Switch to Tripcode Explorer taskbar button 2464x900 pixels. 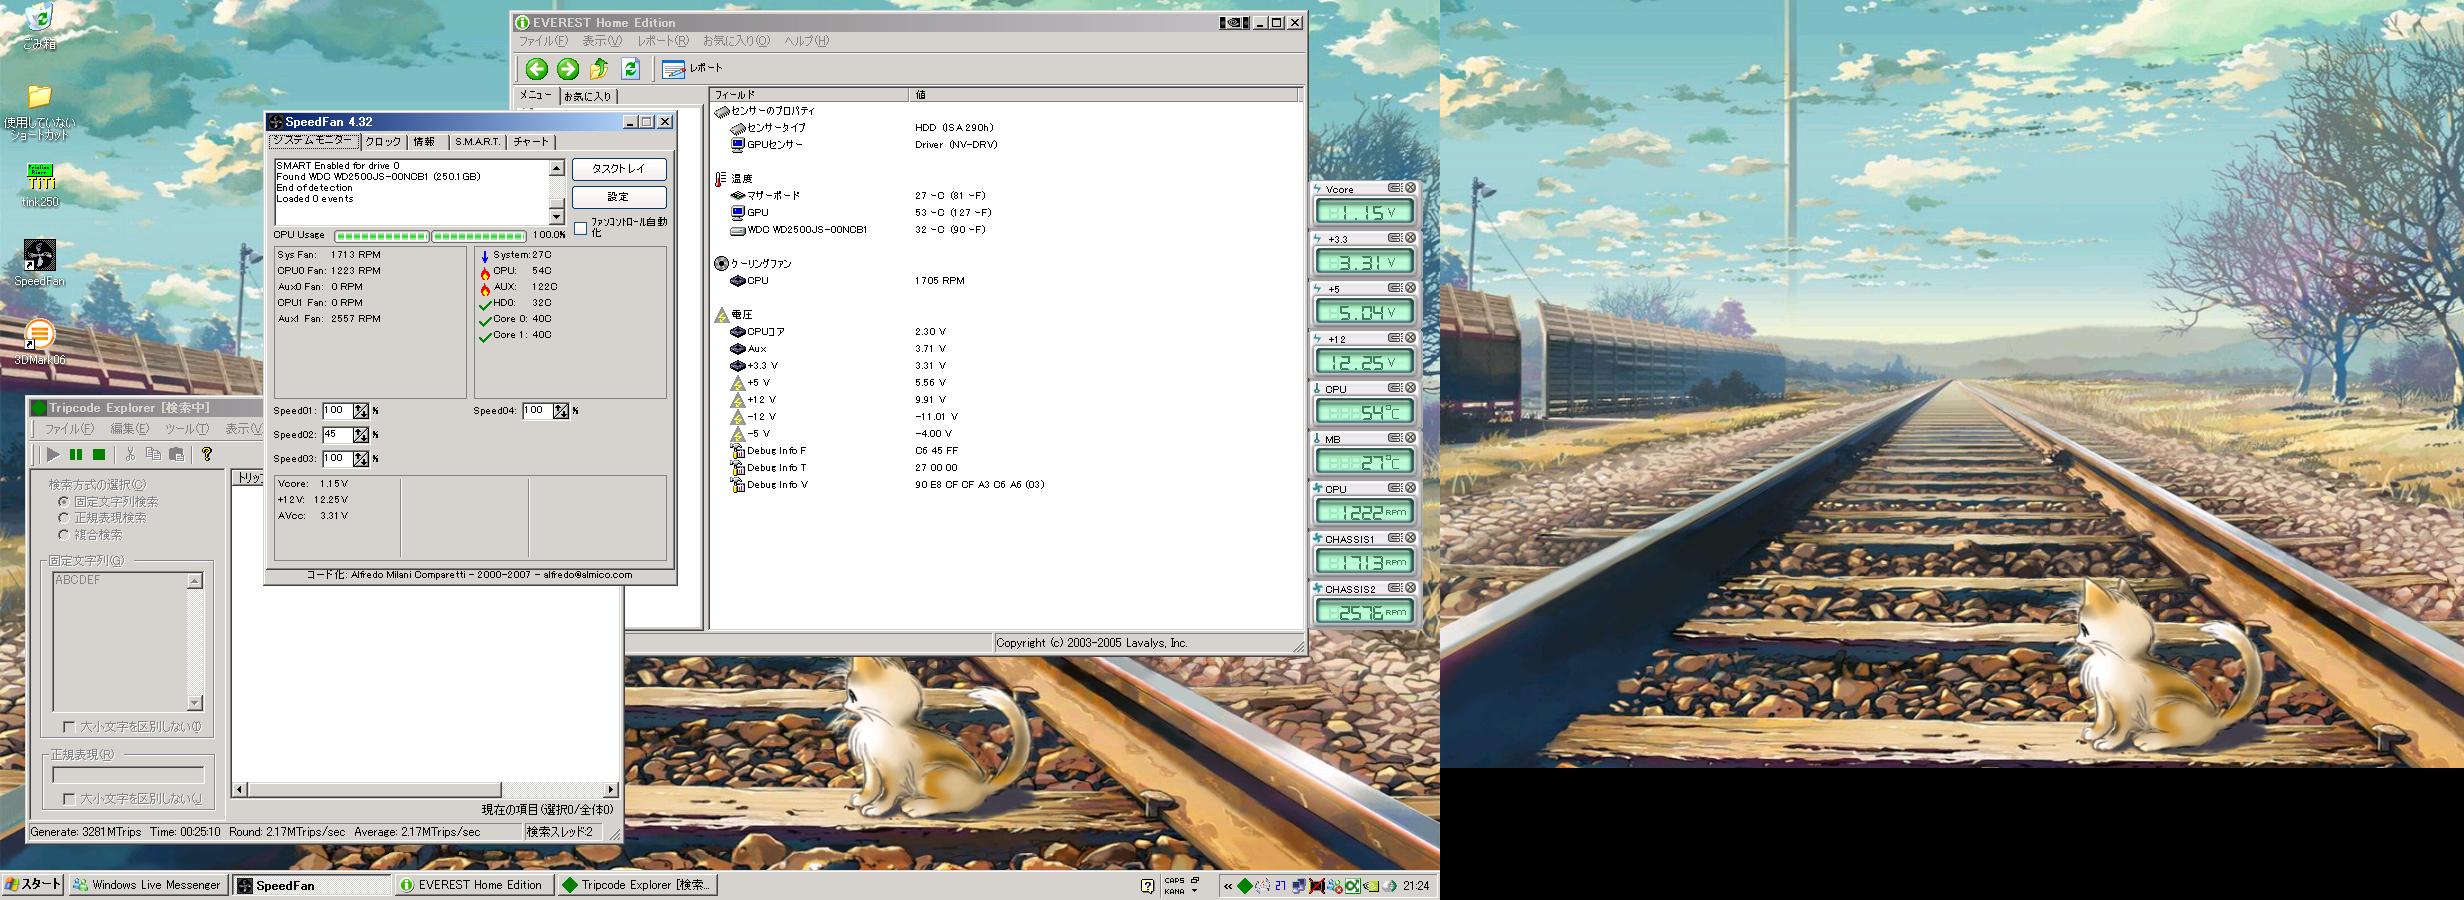pos(637,885)
